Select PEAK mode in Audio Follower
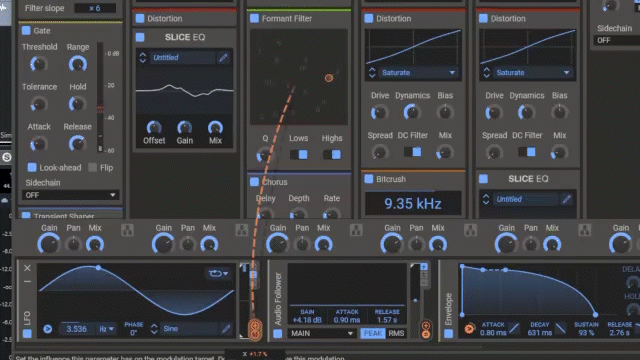This screenshot has width=640, height=360. (x=373, y=333)
